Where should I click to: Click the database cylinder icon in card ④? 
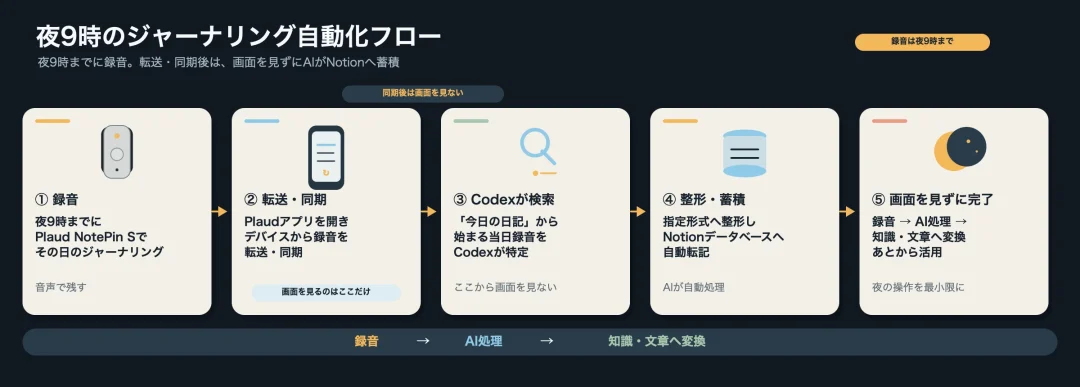coord(745,154)
